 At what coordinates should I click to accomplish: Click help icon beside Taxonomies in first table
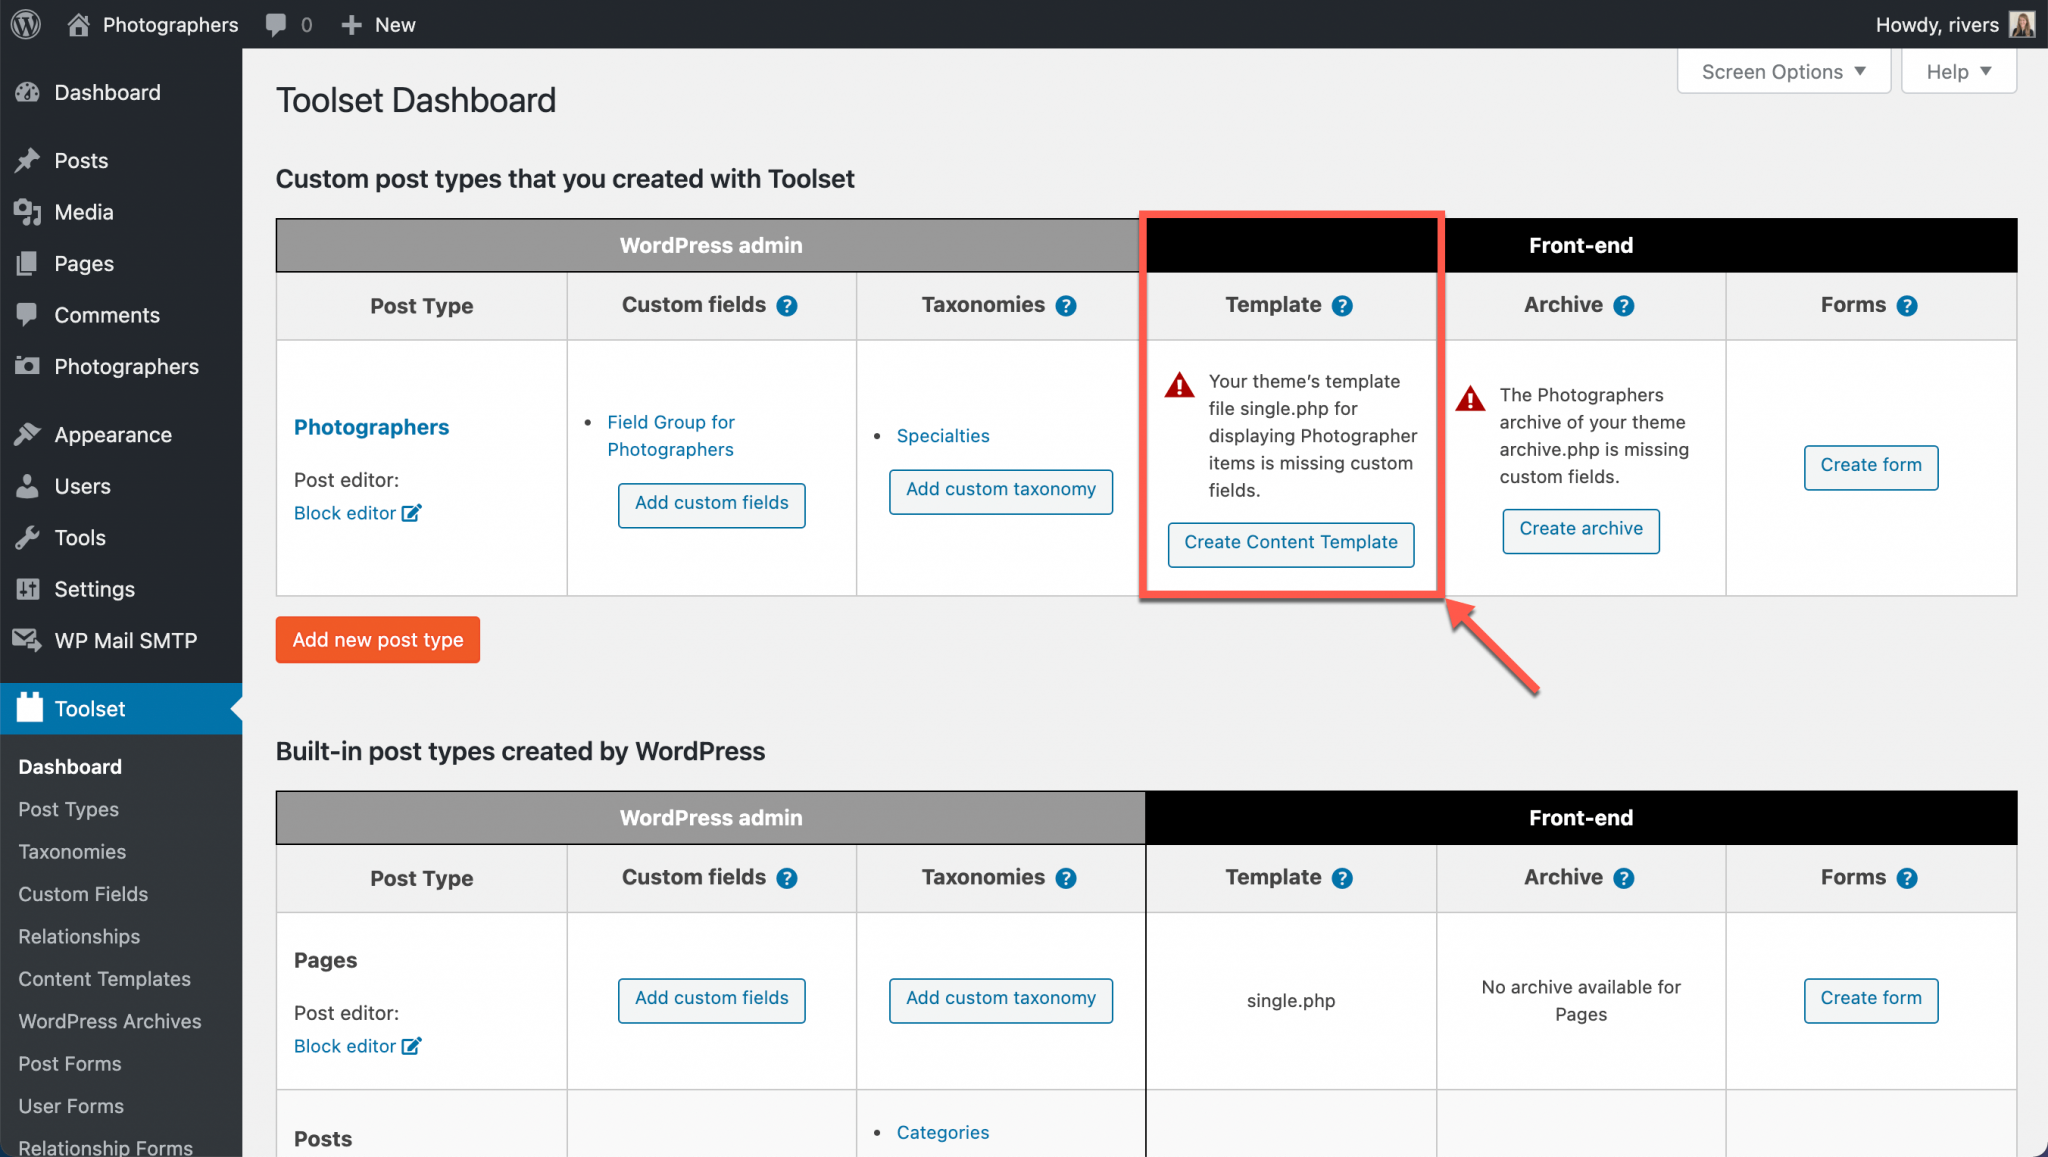coord(1066,306)
